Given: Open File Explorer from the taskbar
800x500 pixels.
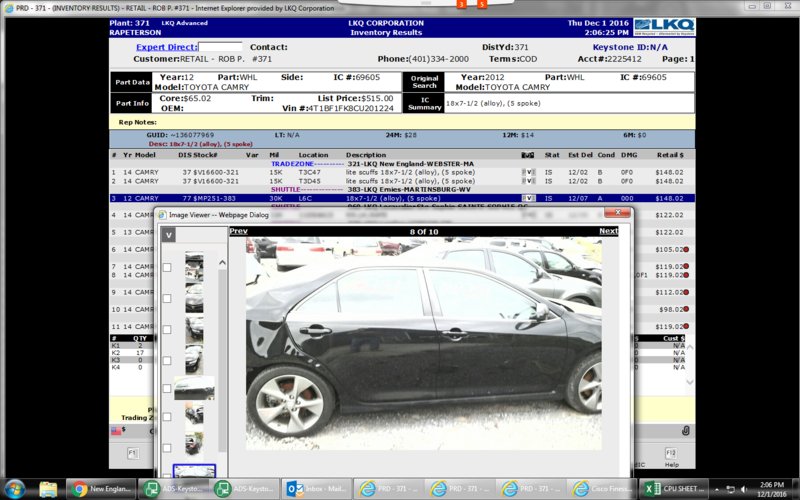Looking at the screenshot, I should tap(48, 489).
